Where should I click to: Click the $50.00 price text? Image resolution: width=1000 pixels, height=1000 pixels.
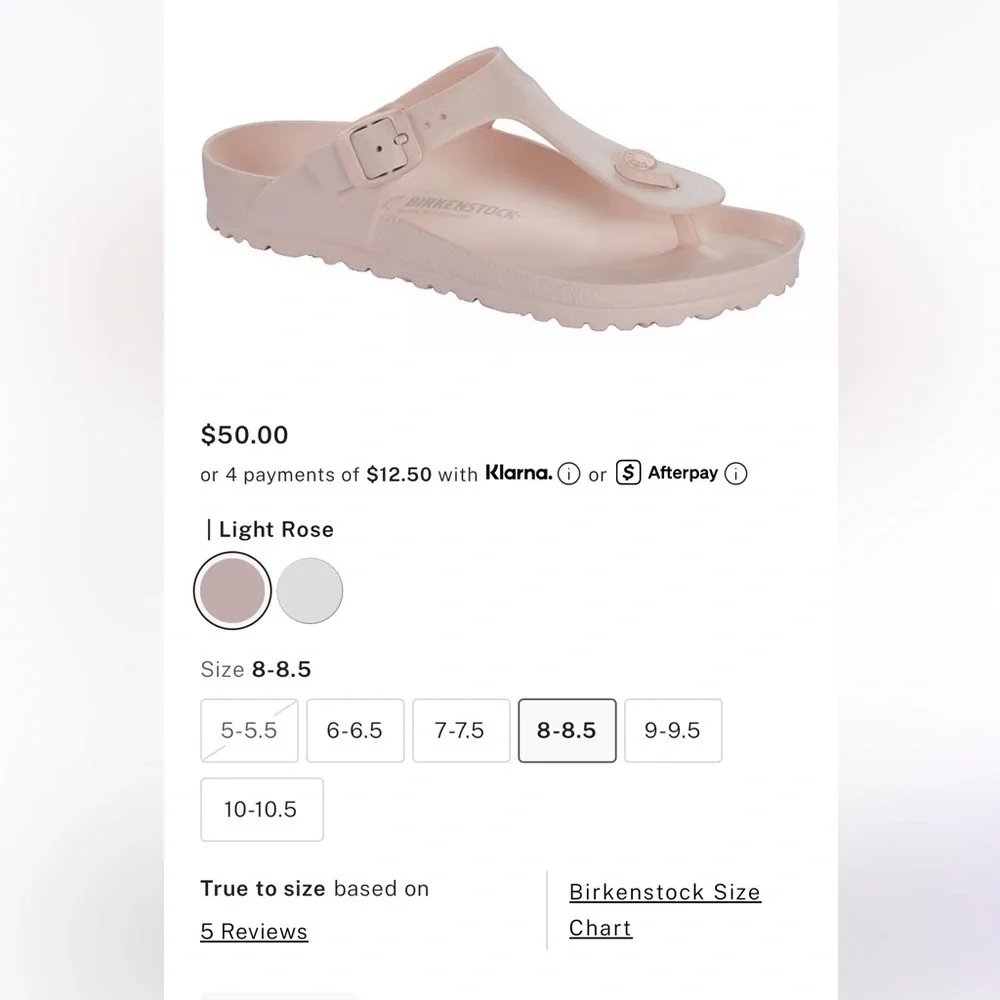[244, 436]
